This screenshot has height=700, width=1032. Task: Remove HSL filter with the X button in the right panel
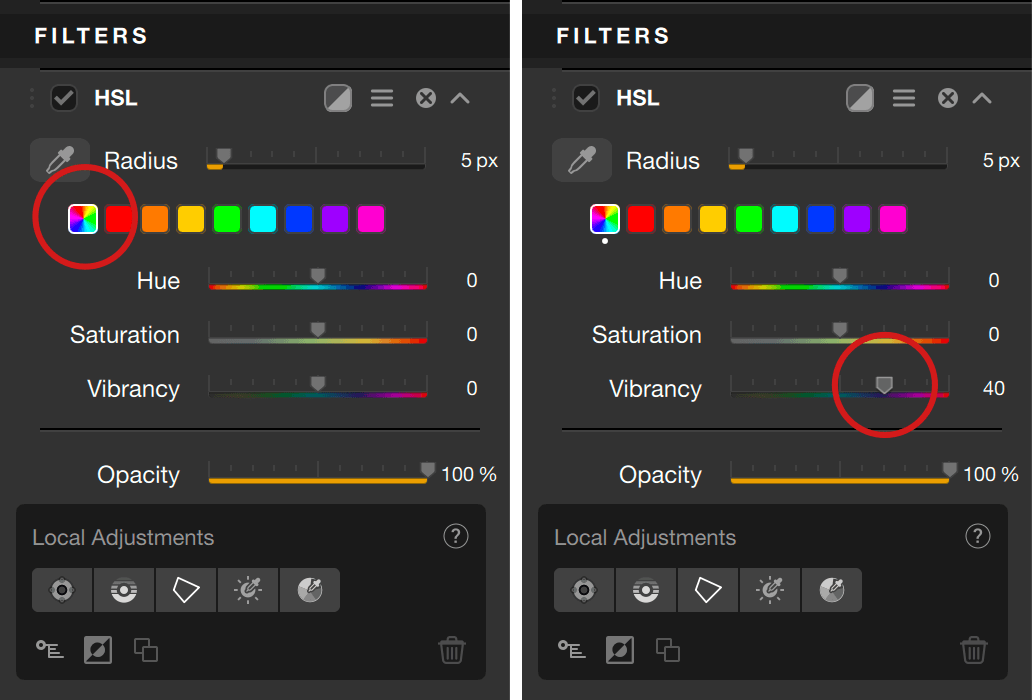click(x=948, y=98)
